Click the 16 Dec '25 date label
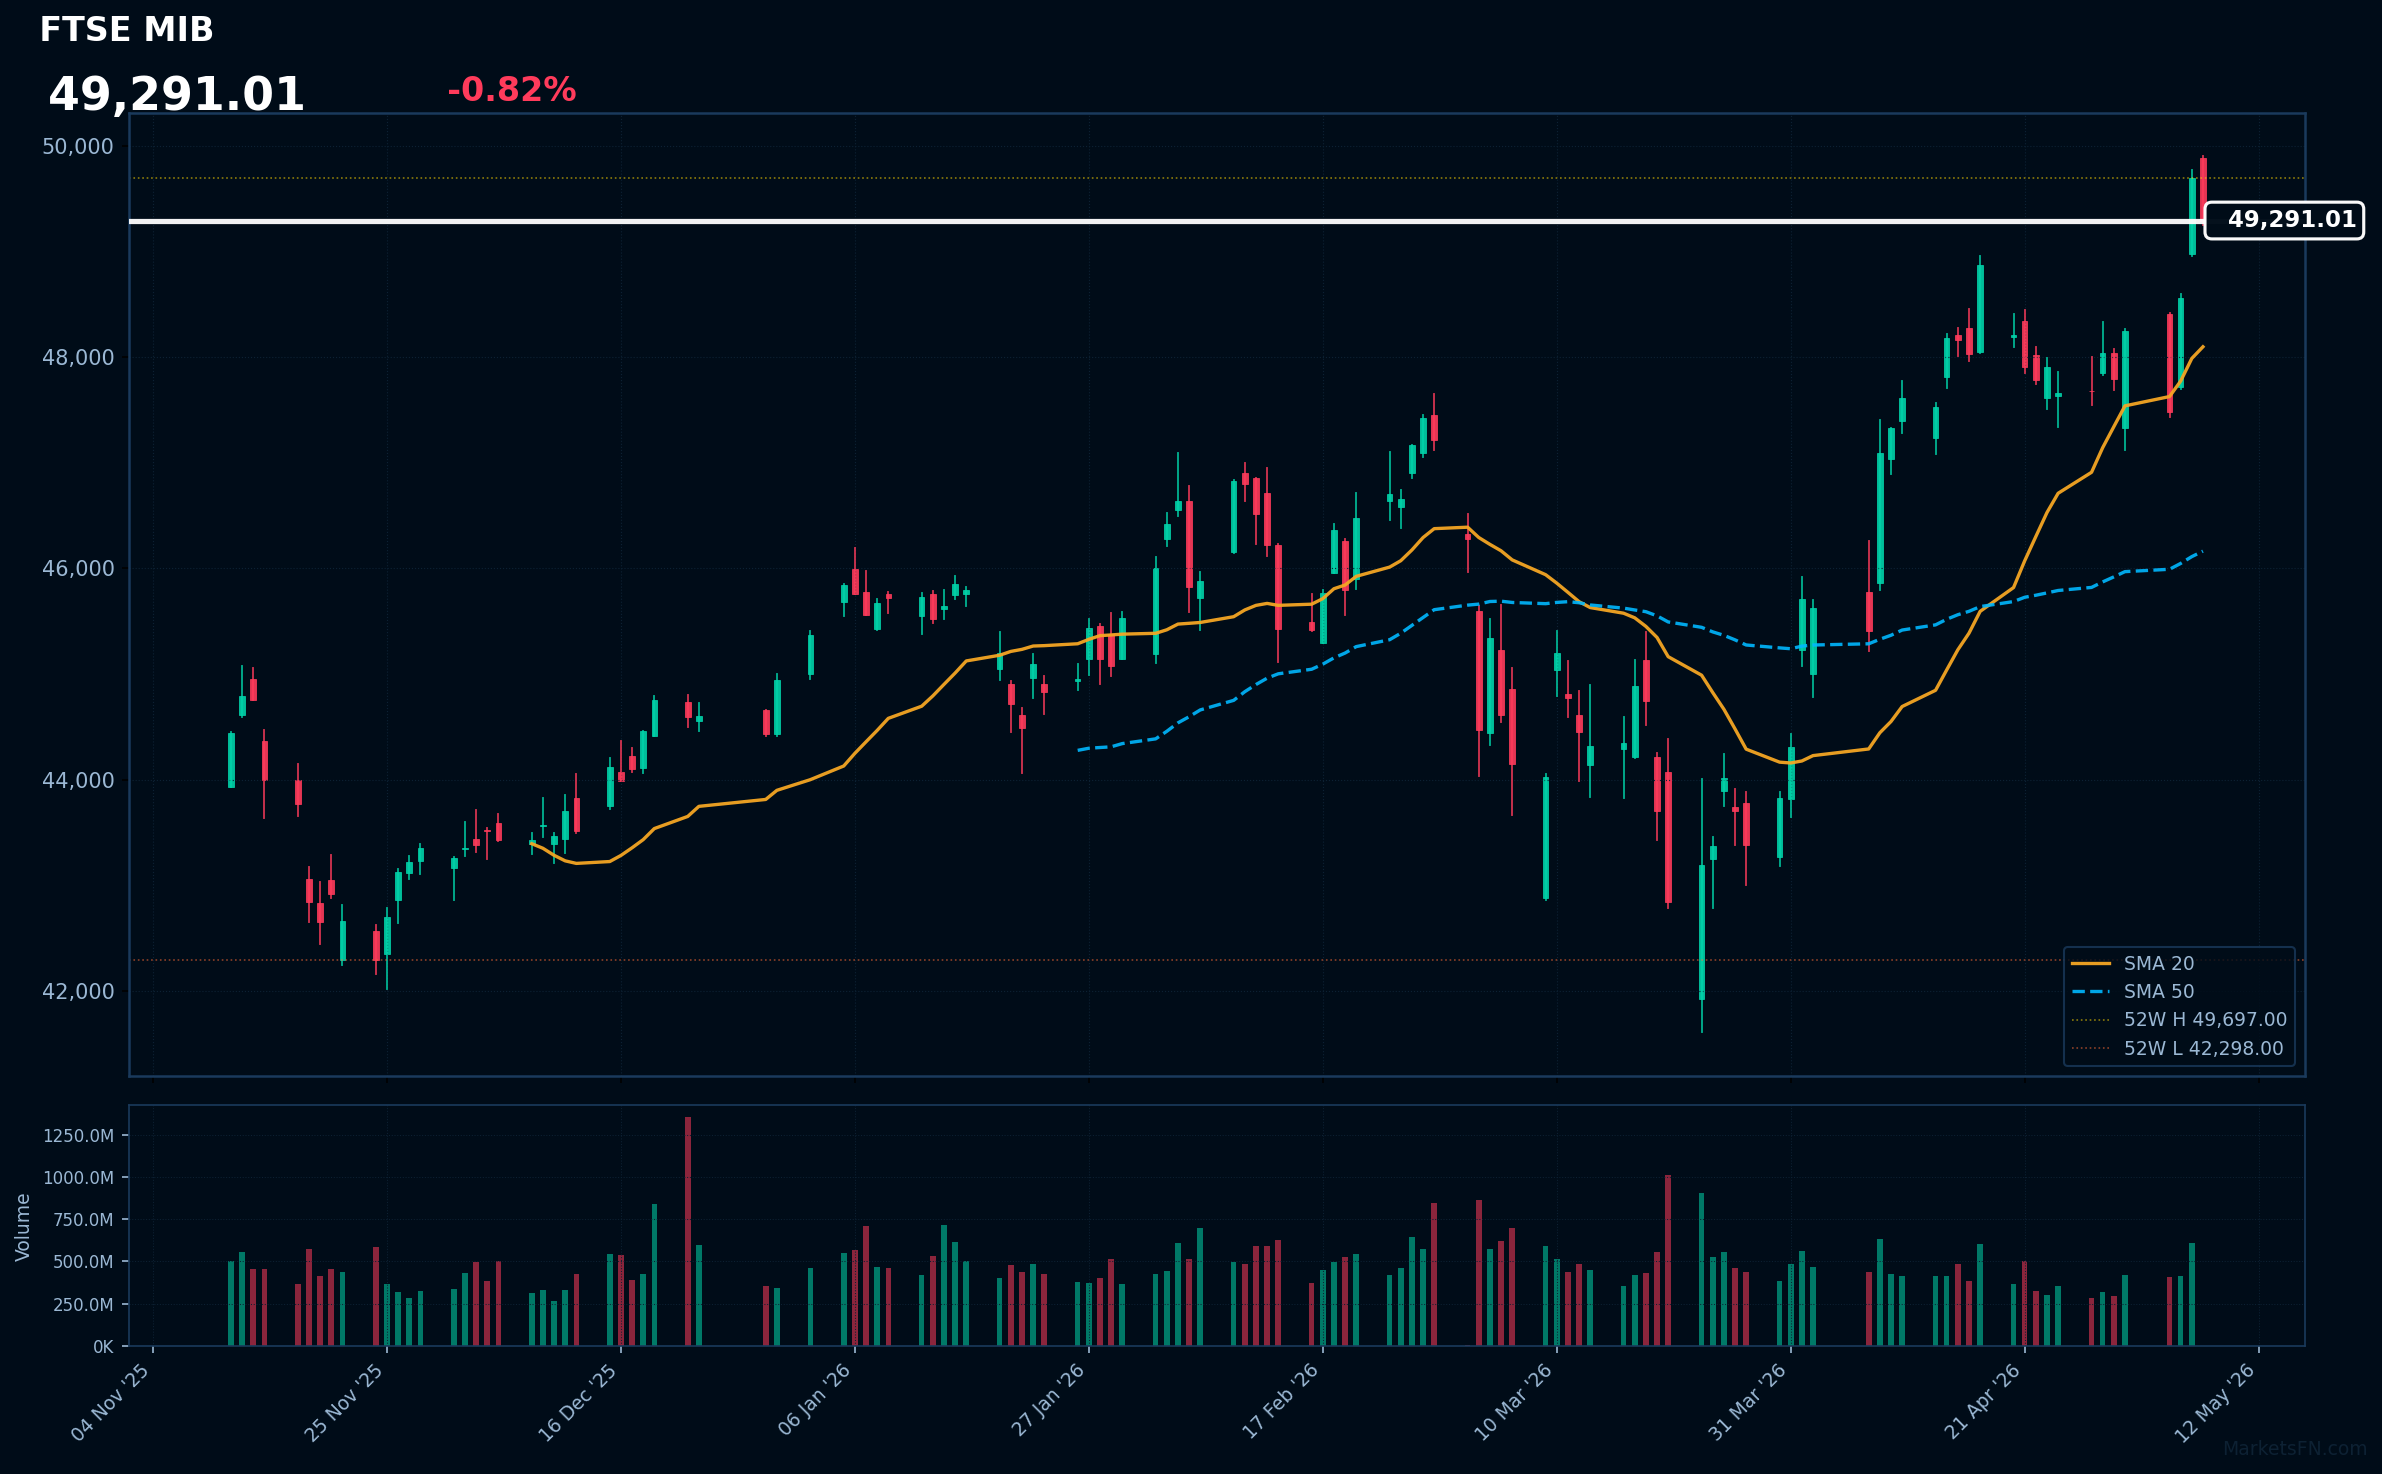The height and width of the screenshot is (1474, 2382). coord(578,1402)
